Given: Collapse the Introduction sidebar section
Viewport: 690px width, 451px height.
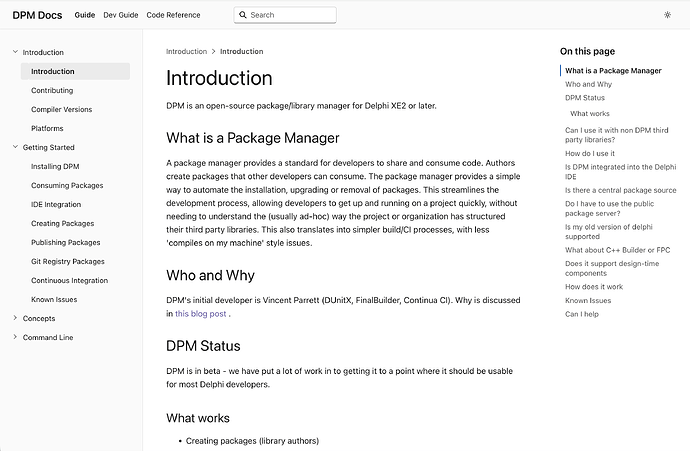Looking at the screenshot, I should pos(15,52).
